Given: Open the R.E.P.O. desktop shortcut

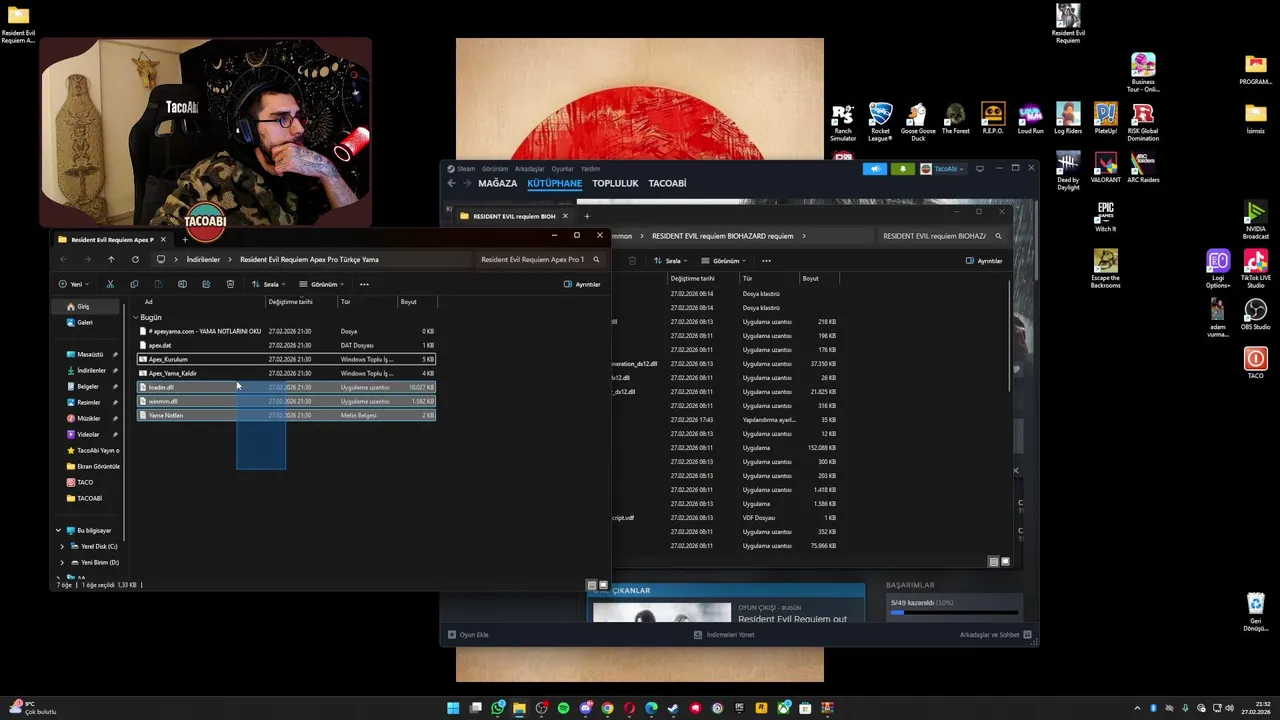Looking at the screenshot, I should coord(993,119).
